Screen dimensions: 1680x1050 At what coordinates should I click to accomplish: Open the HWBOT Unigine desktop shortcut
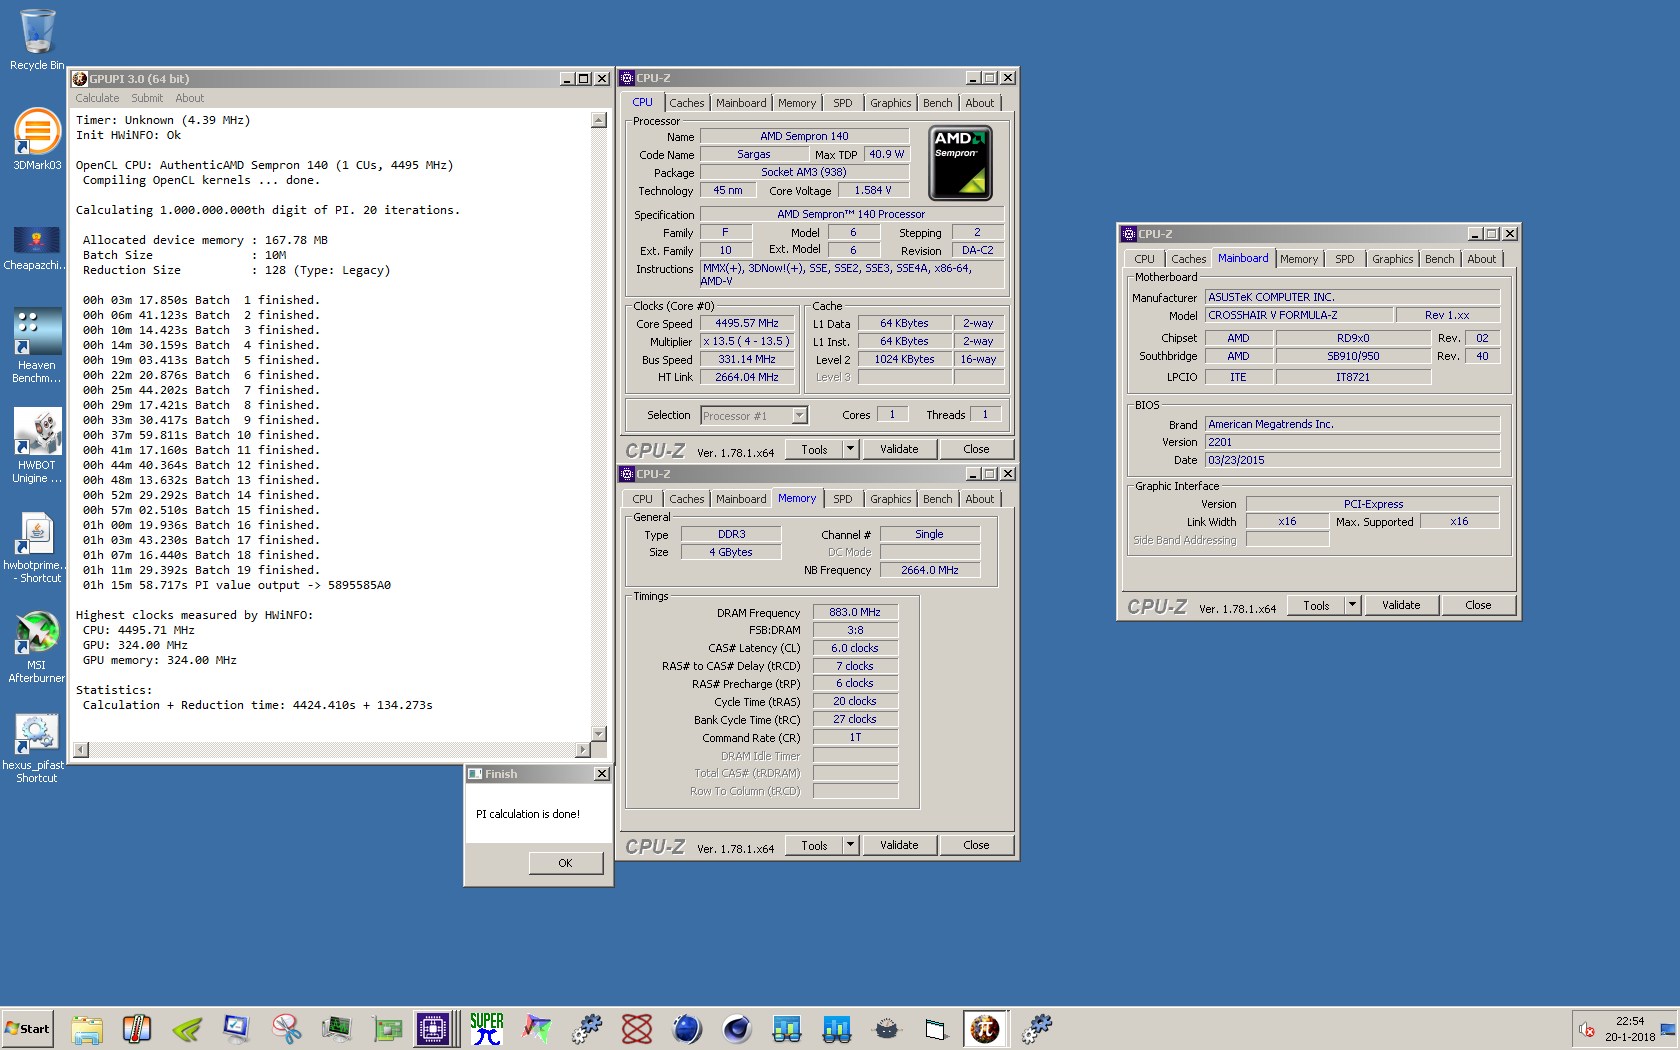[x=36, y=445]
